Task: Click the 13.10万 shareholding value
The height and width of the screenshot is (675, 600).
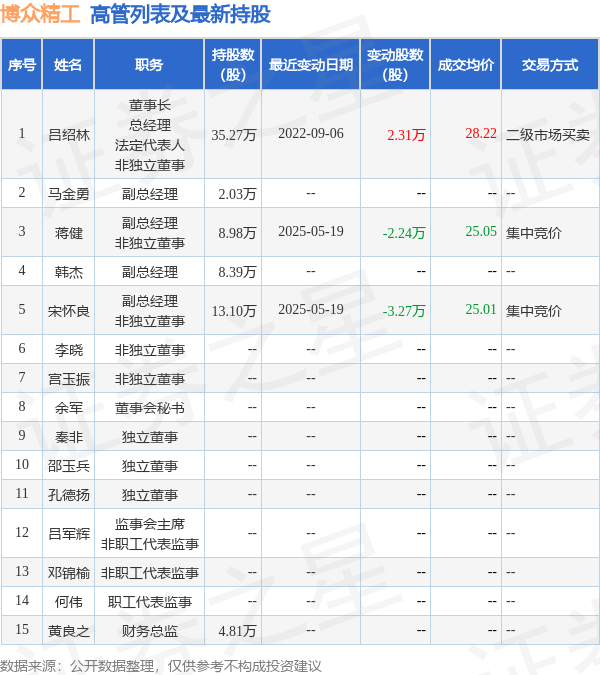Action: click(234, 311)
